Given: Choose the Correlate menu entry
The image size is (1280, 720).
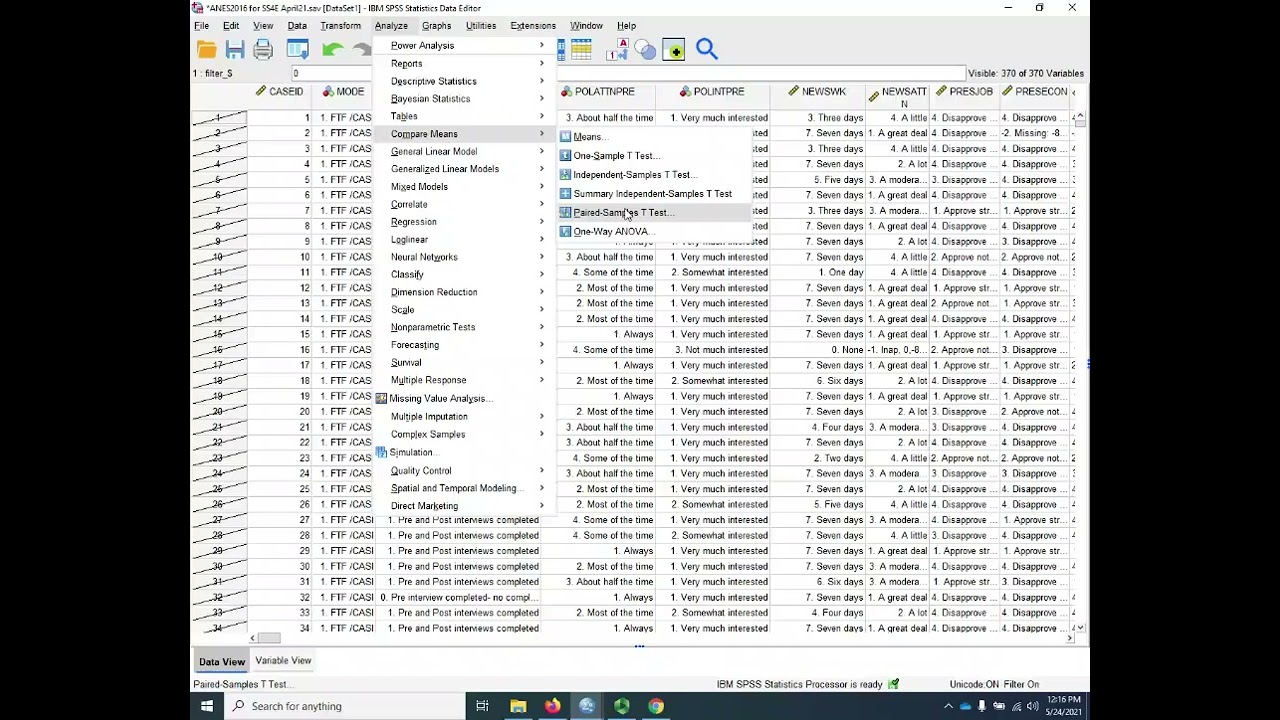Looking at the screenshot, I should (462, 204).
